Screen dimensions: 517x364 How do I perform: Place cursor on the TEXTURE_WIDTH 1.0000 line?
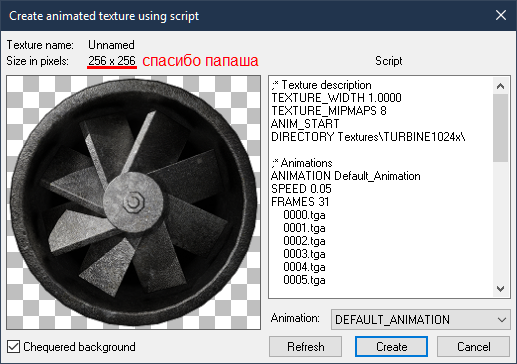coord(336,98)
